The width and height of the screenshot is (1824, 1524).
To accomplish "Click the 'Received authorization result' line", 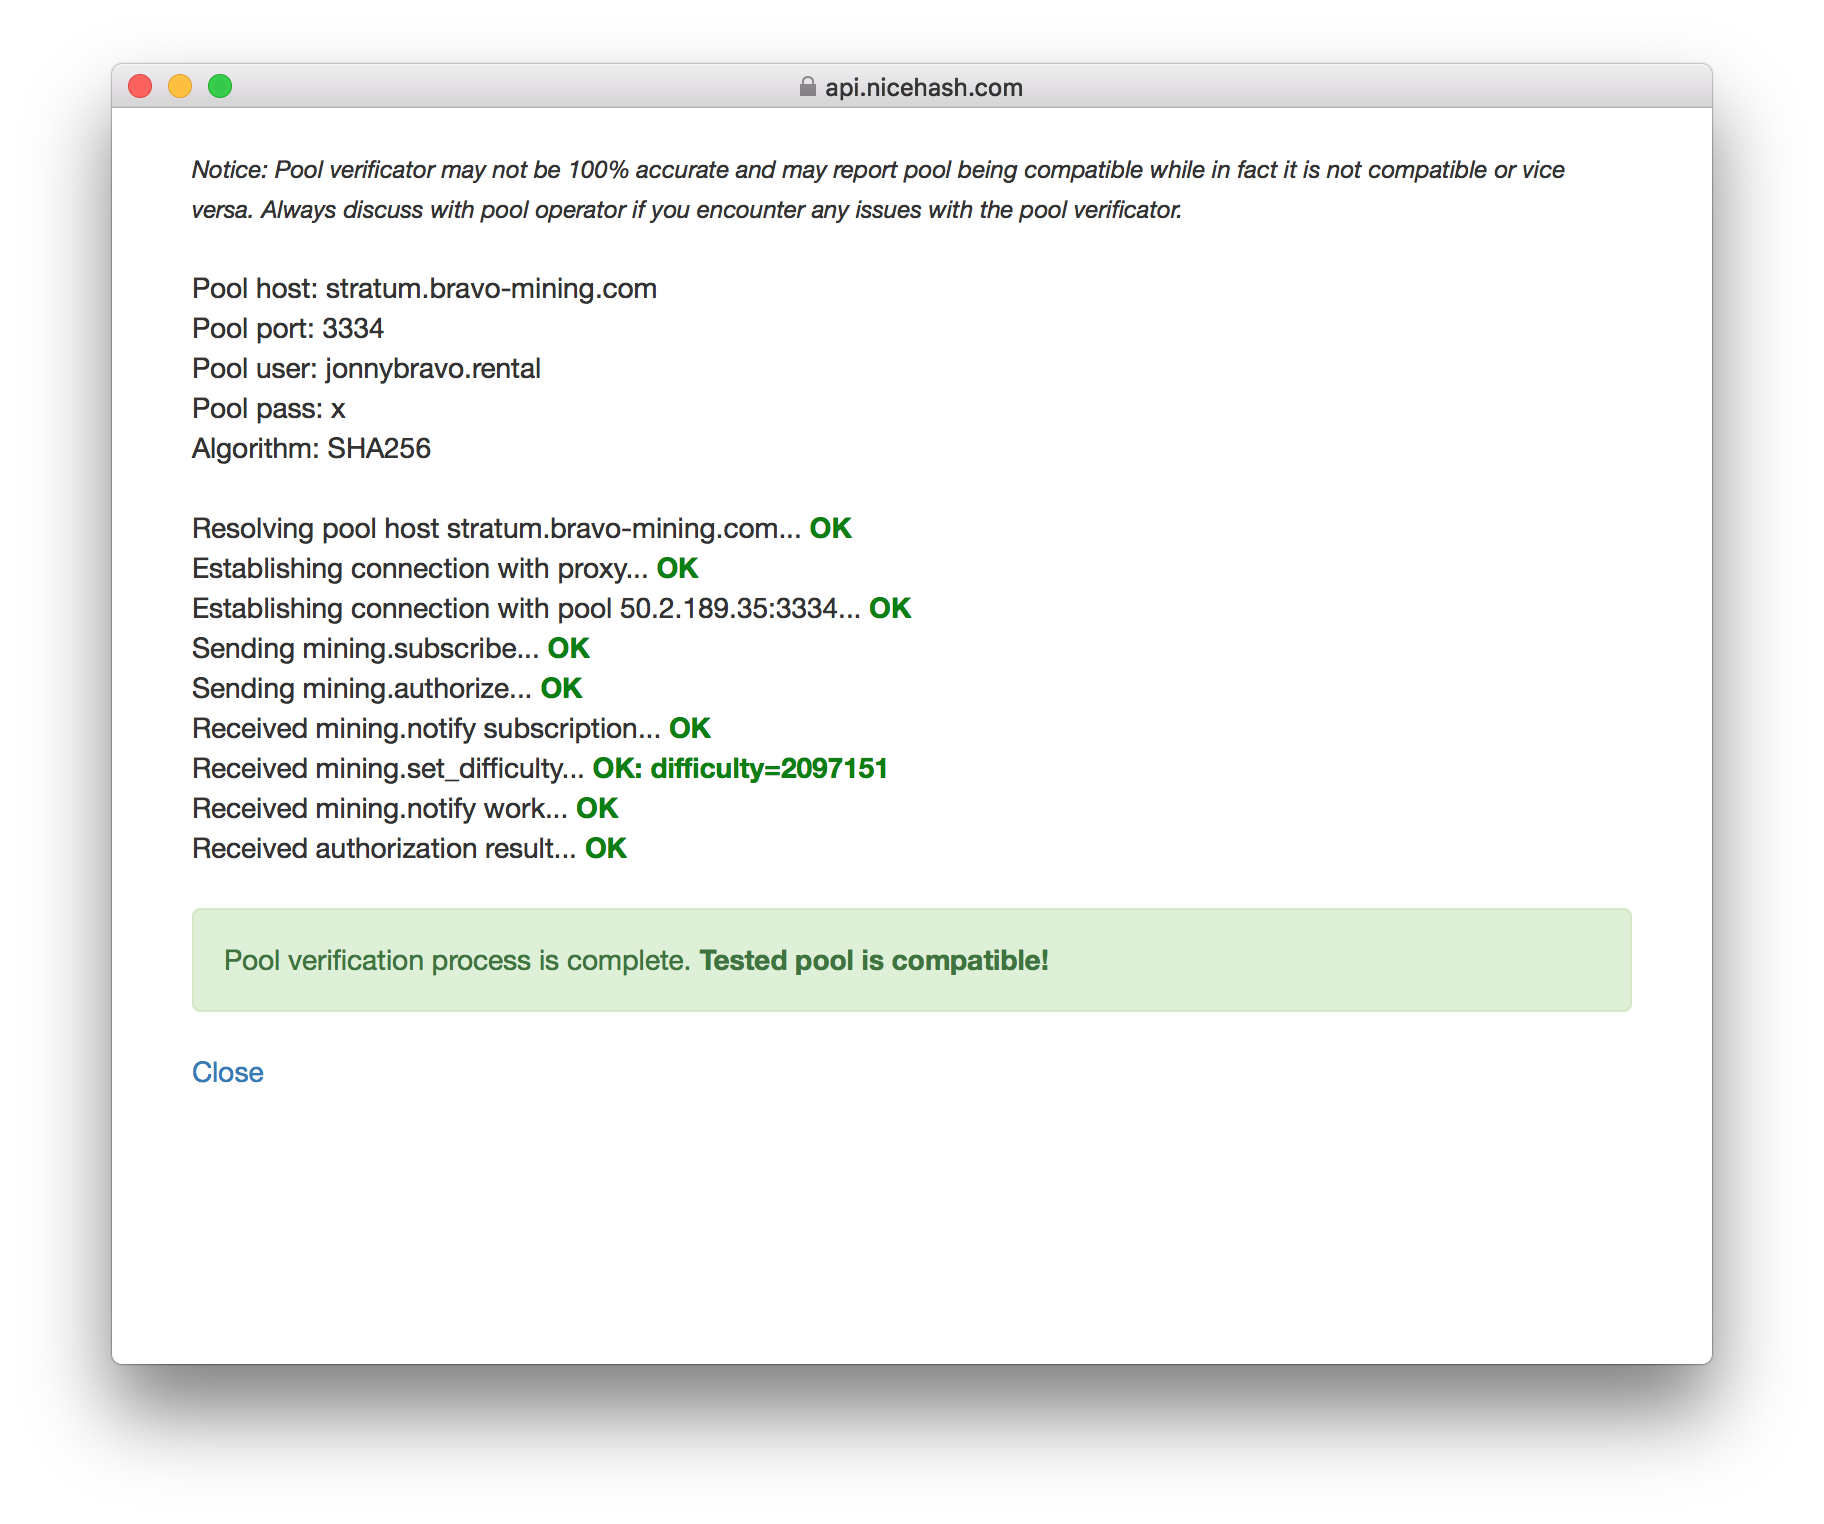I will click(x=409, y=848).
